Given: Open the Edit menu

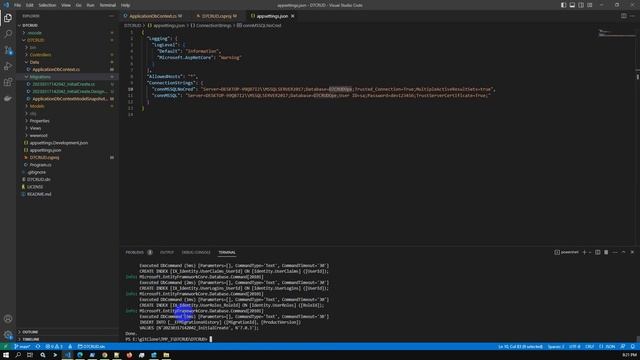Looking at the screenshot, I should pos(30,5).
